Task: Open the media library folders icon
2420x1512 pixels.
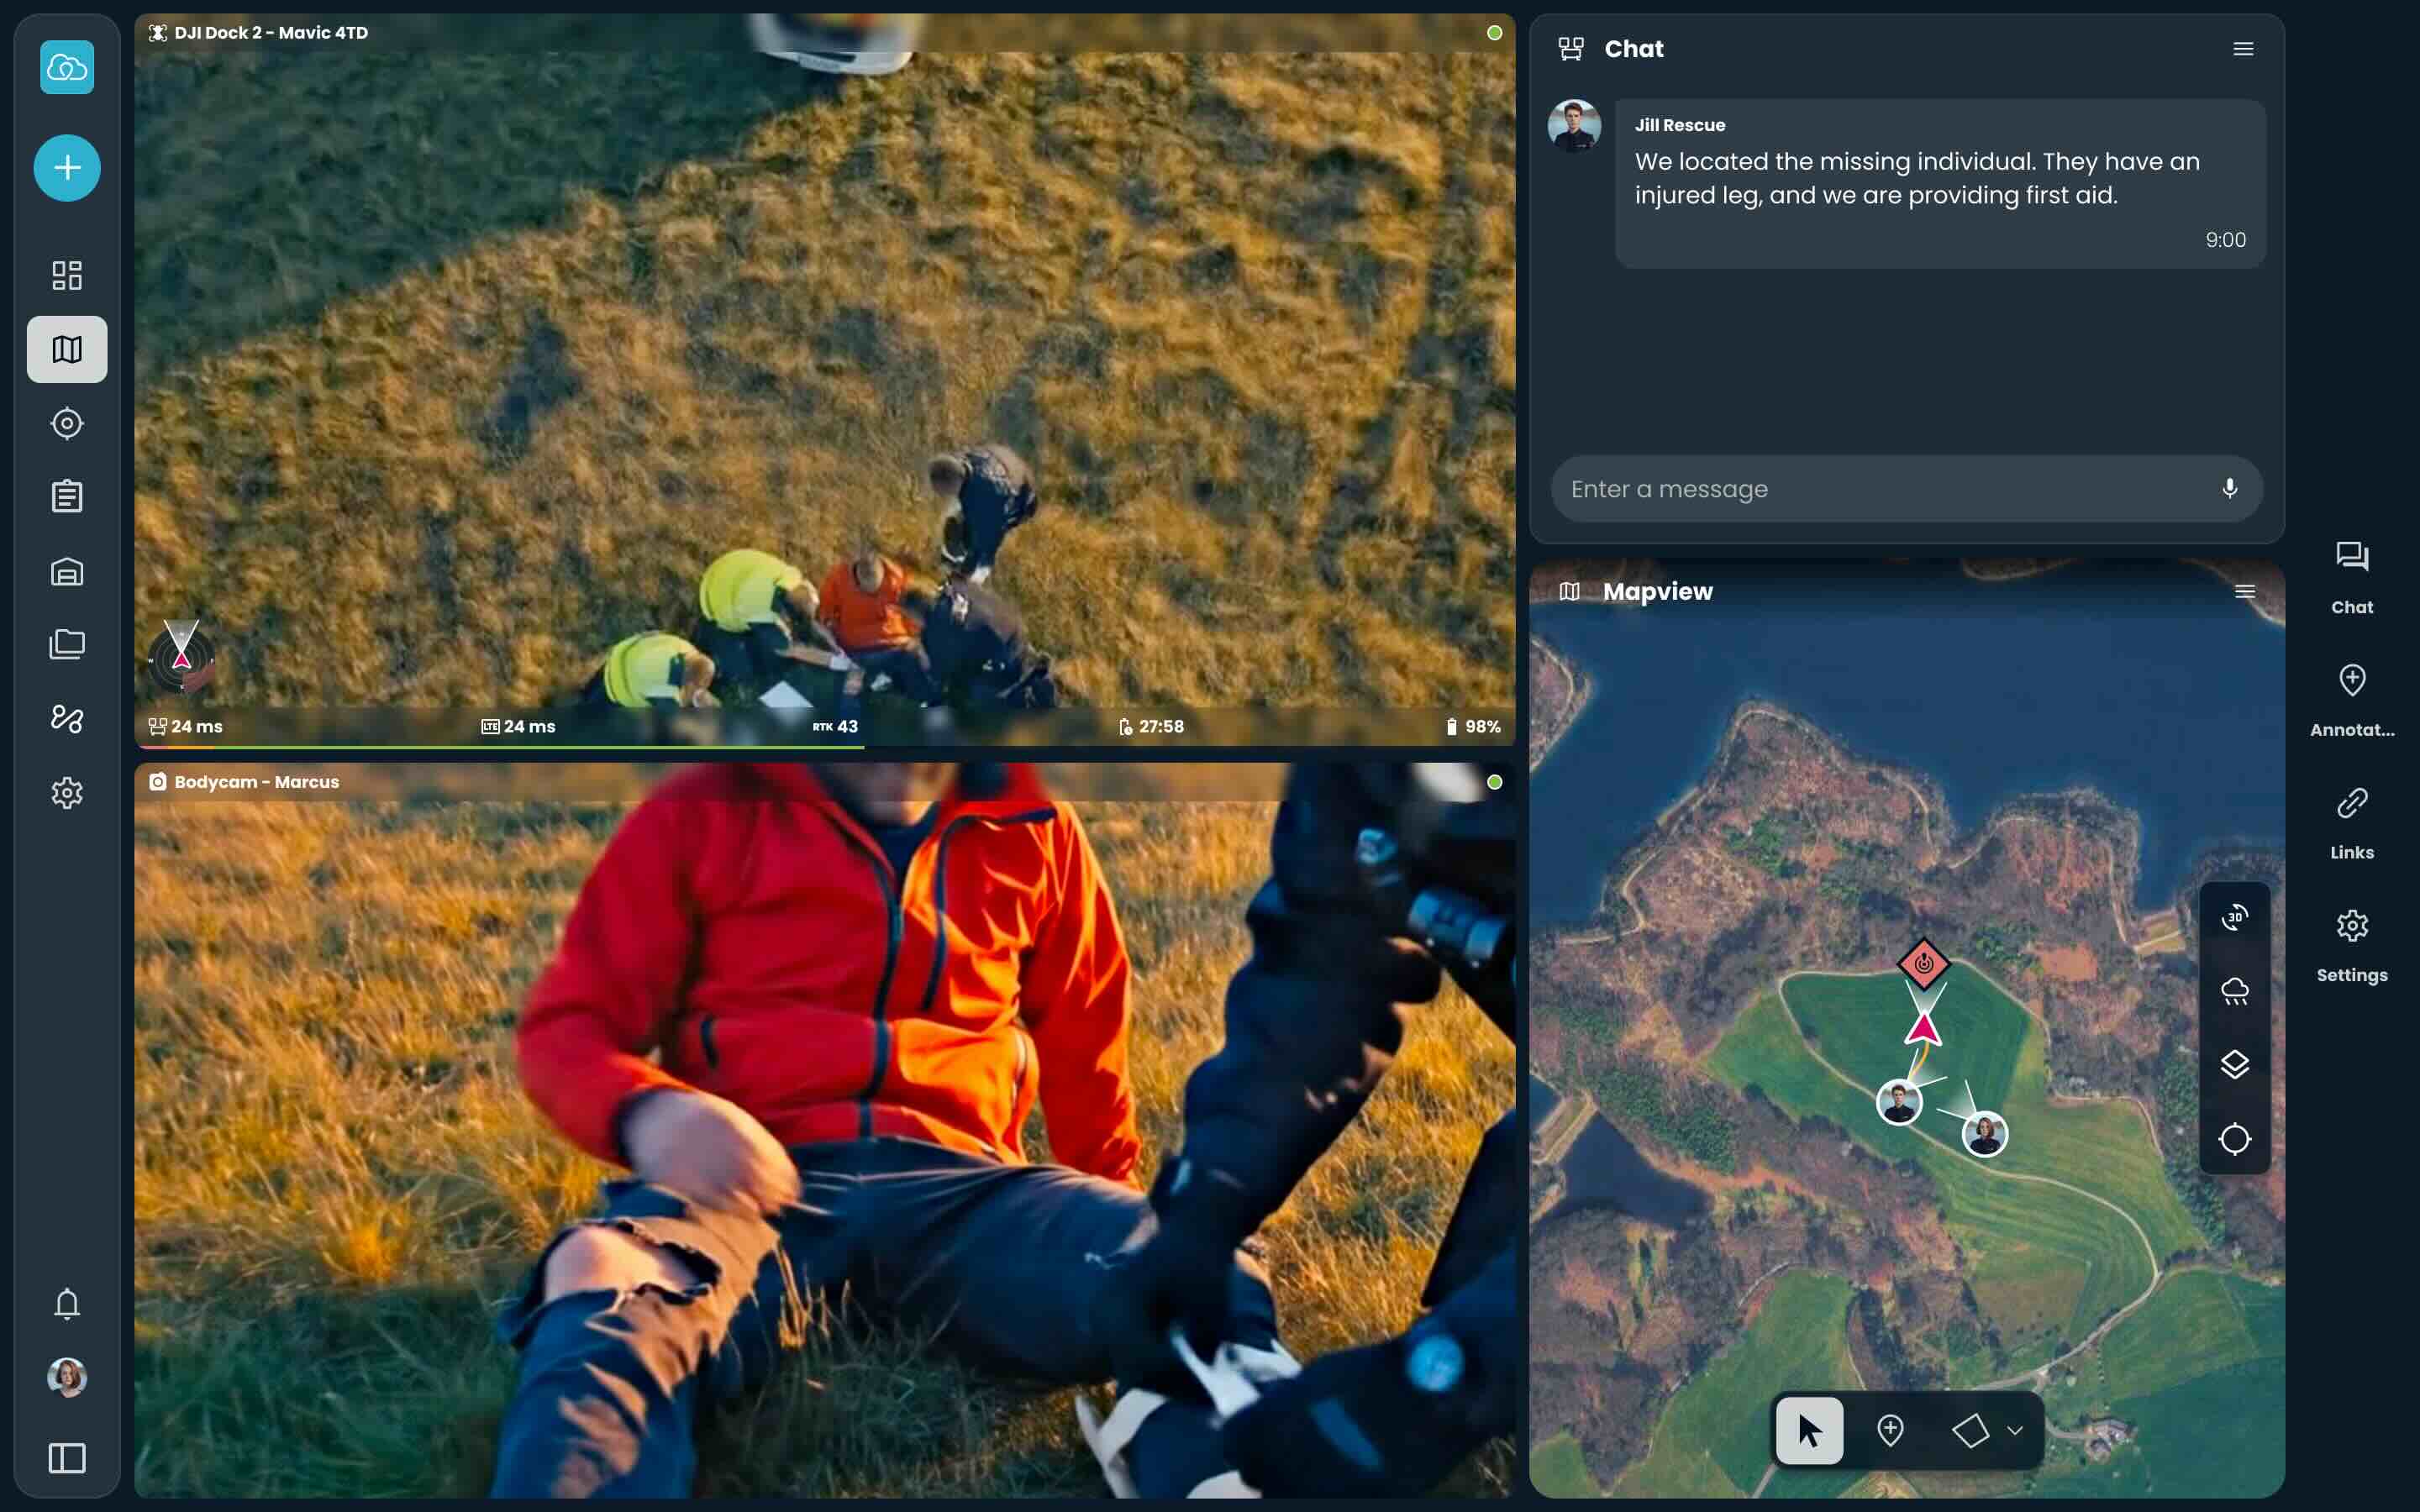Action: (x=67, y=644)
